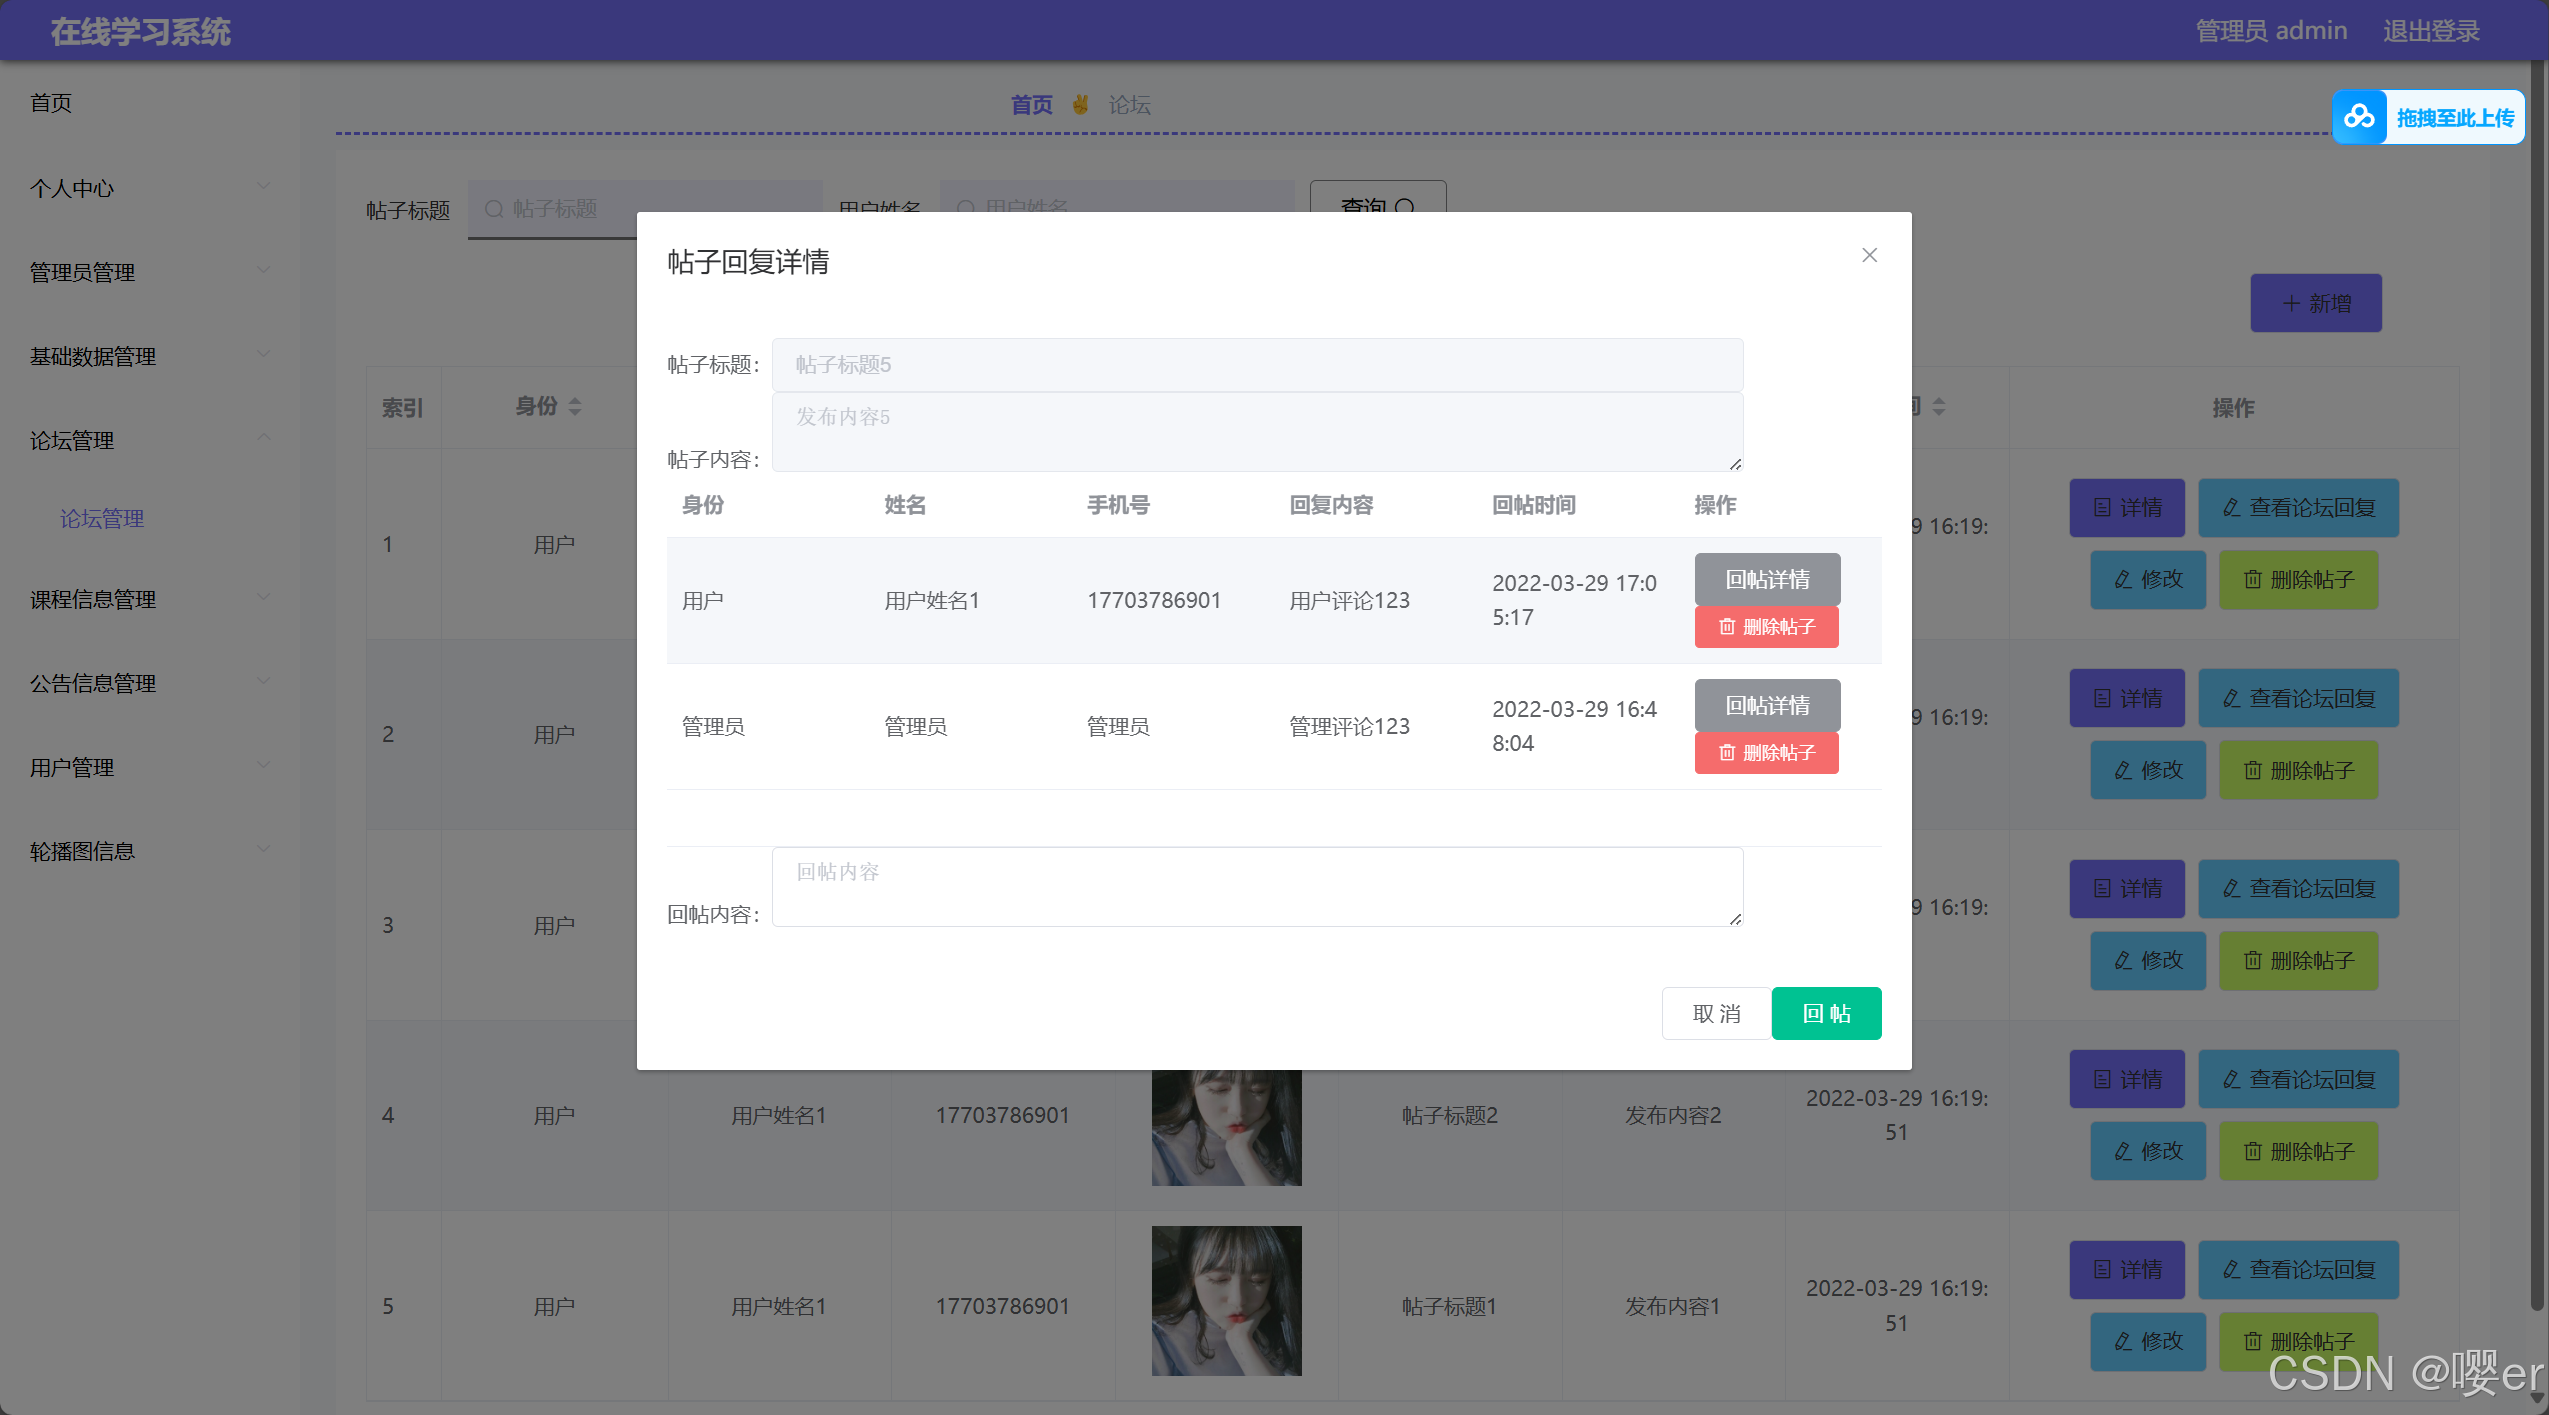The width and height of the screenshot is (2549, 1415).
Task: Click into 回帖内容 text area
Action: coord(1256,886)
